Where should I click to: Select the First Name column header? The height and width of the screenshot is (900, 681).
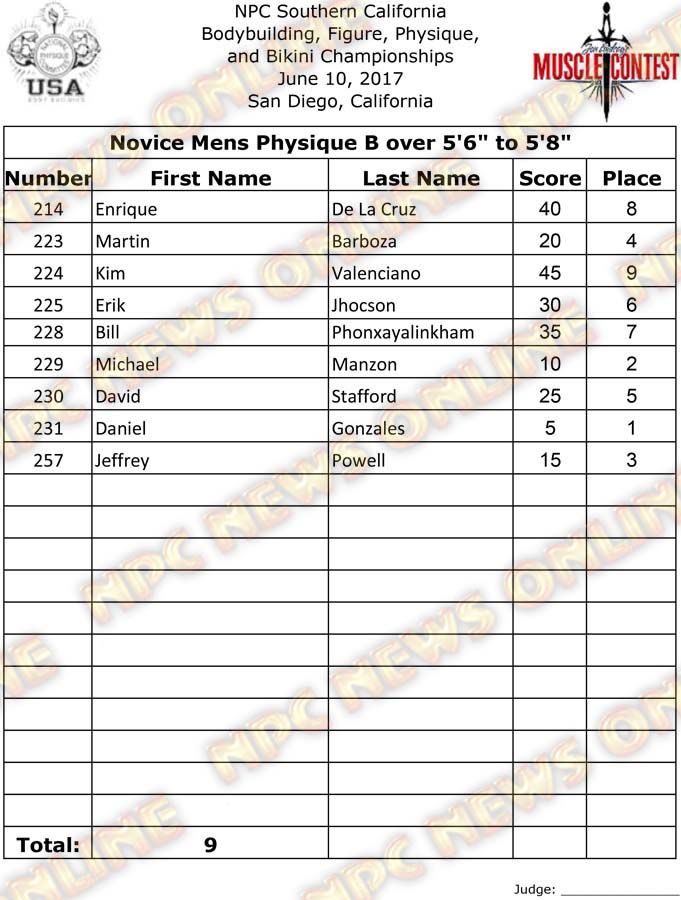(210, 178)
